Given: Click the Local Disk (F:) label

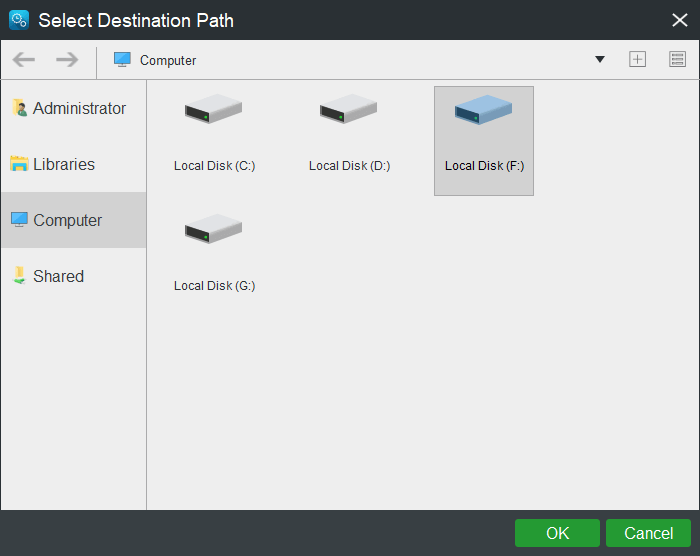Looking at the screenshot, I should [484, 166].
